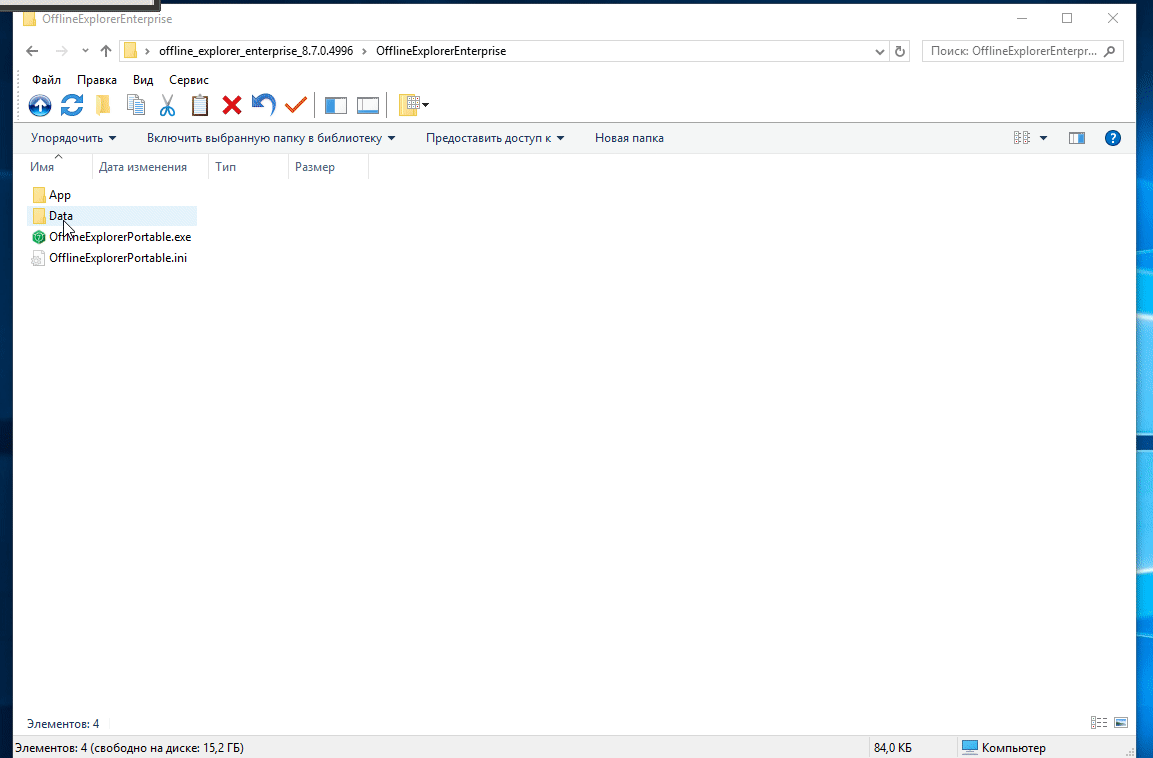Toggle the bottom pane layout icon in toolbar
1153x758 pixels.
368,105
